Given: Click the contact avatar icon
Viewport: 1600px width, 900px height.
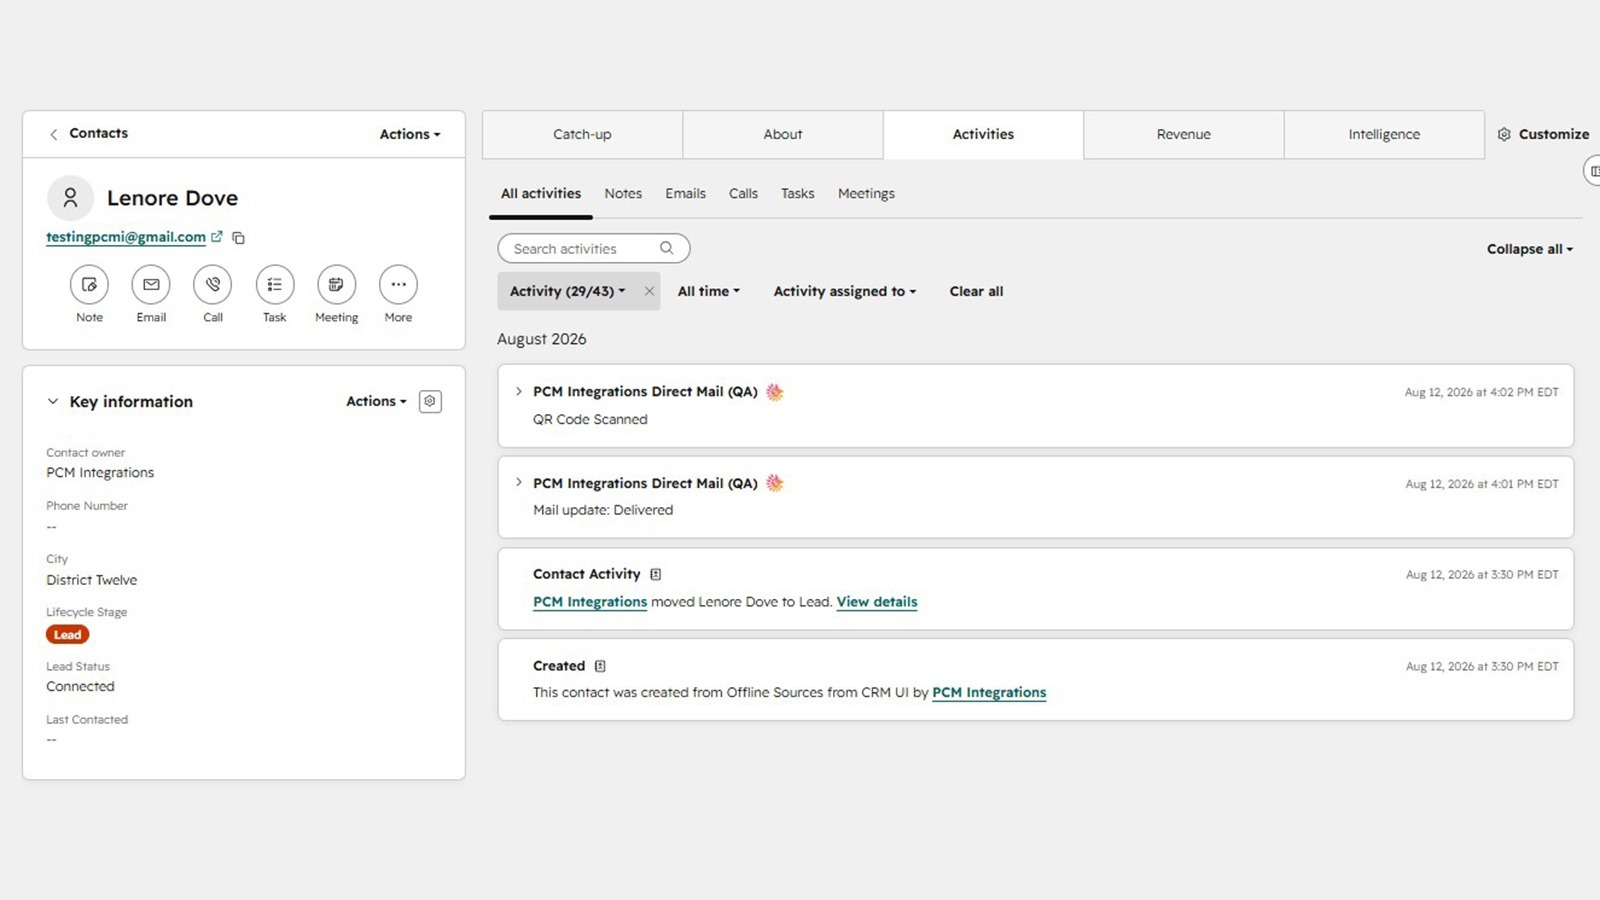Looking at the screenshot, I should tap(70, 198).
